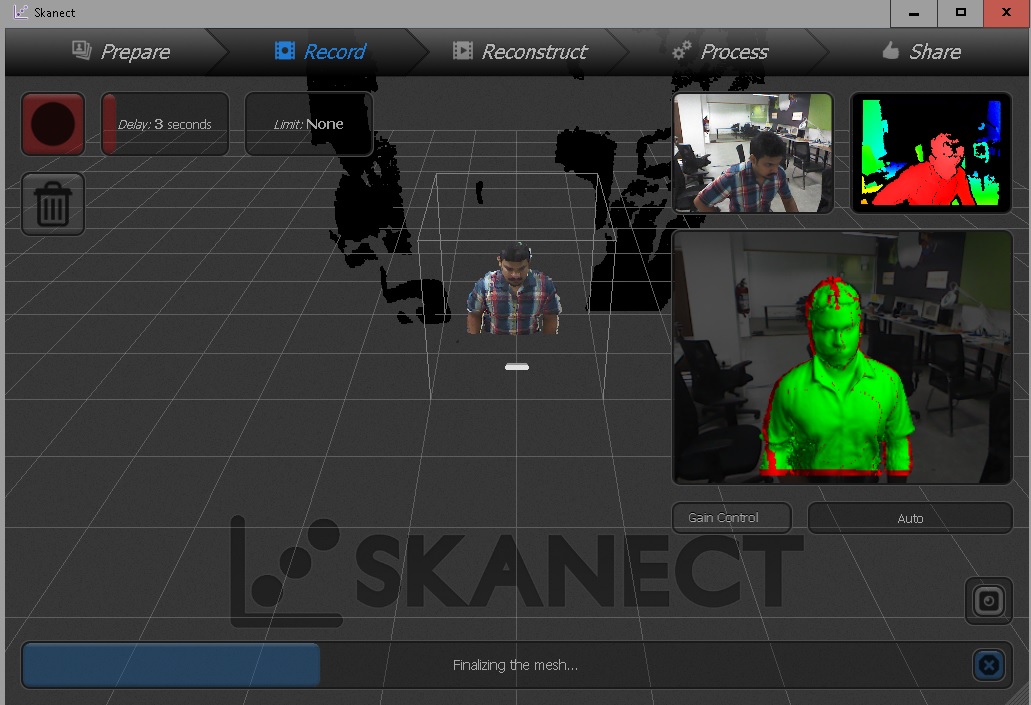Screen dimensions: 1031x705
Task: Click the green scan overlay preview
Action: (842, 357)
